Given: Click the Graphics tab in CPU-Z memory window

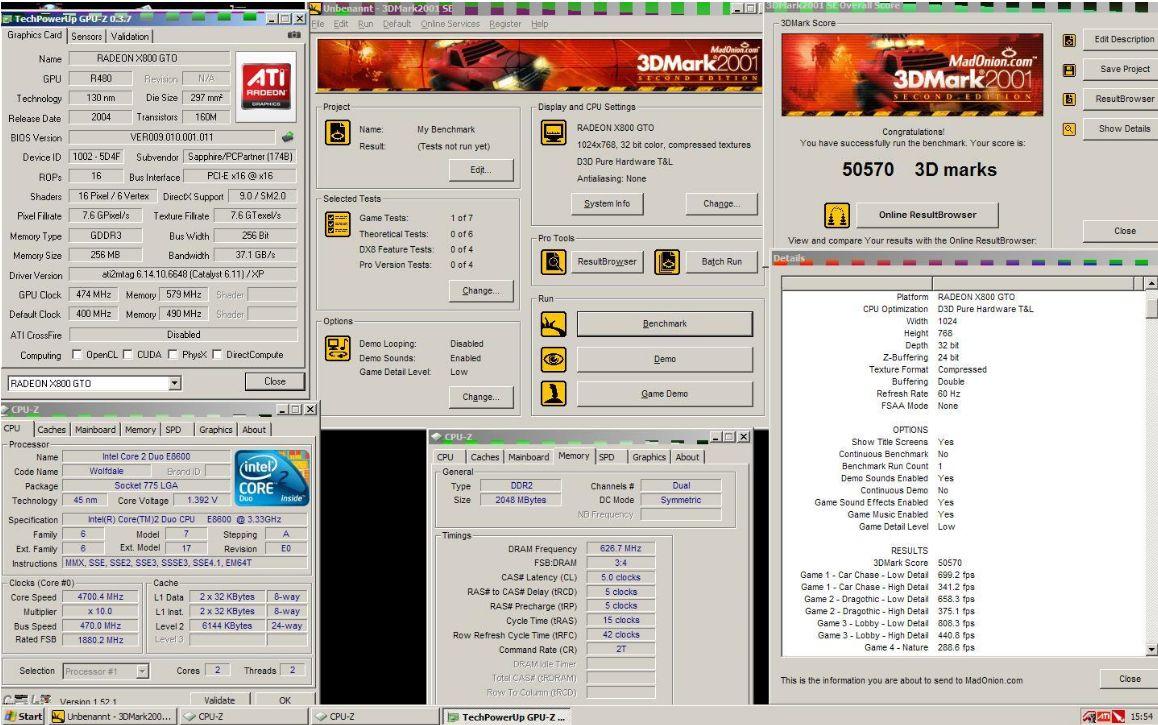Looking at the screenshot, I should tap(648, 457).
